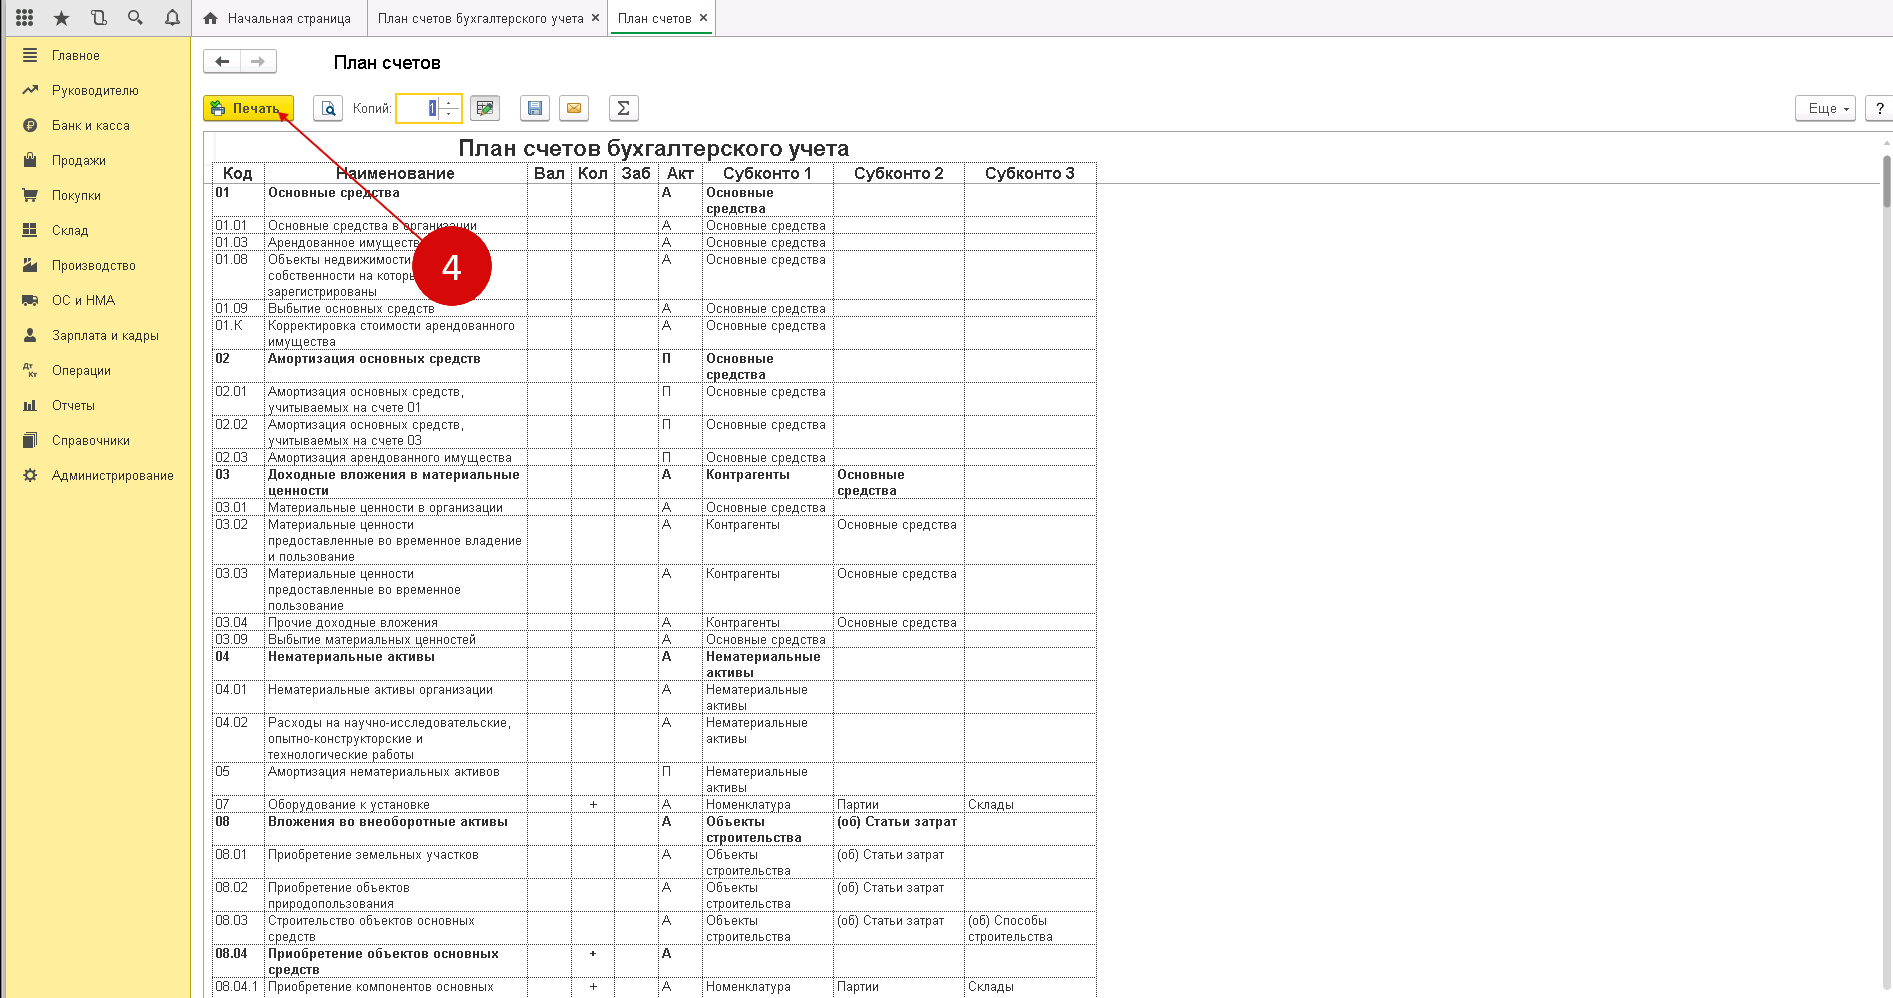Select the Амортизация основных средств bold cell

pos(395,366)
